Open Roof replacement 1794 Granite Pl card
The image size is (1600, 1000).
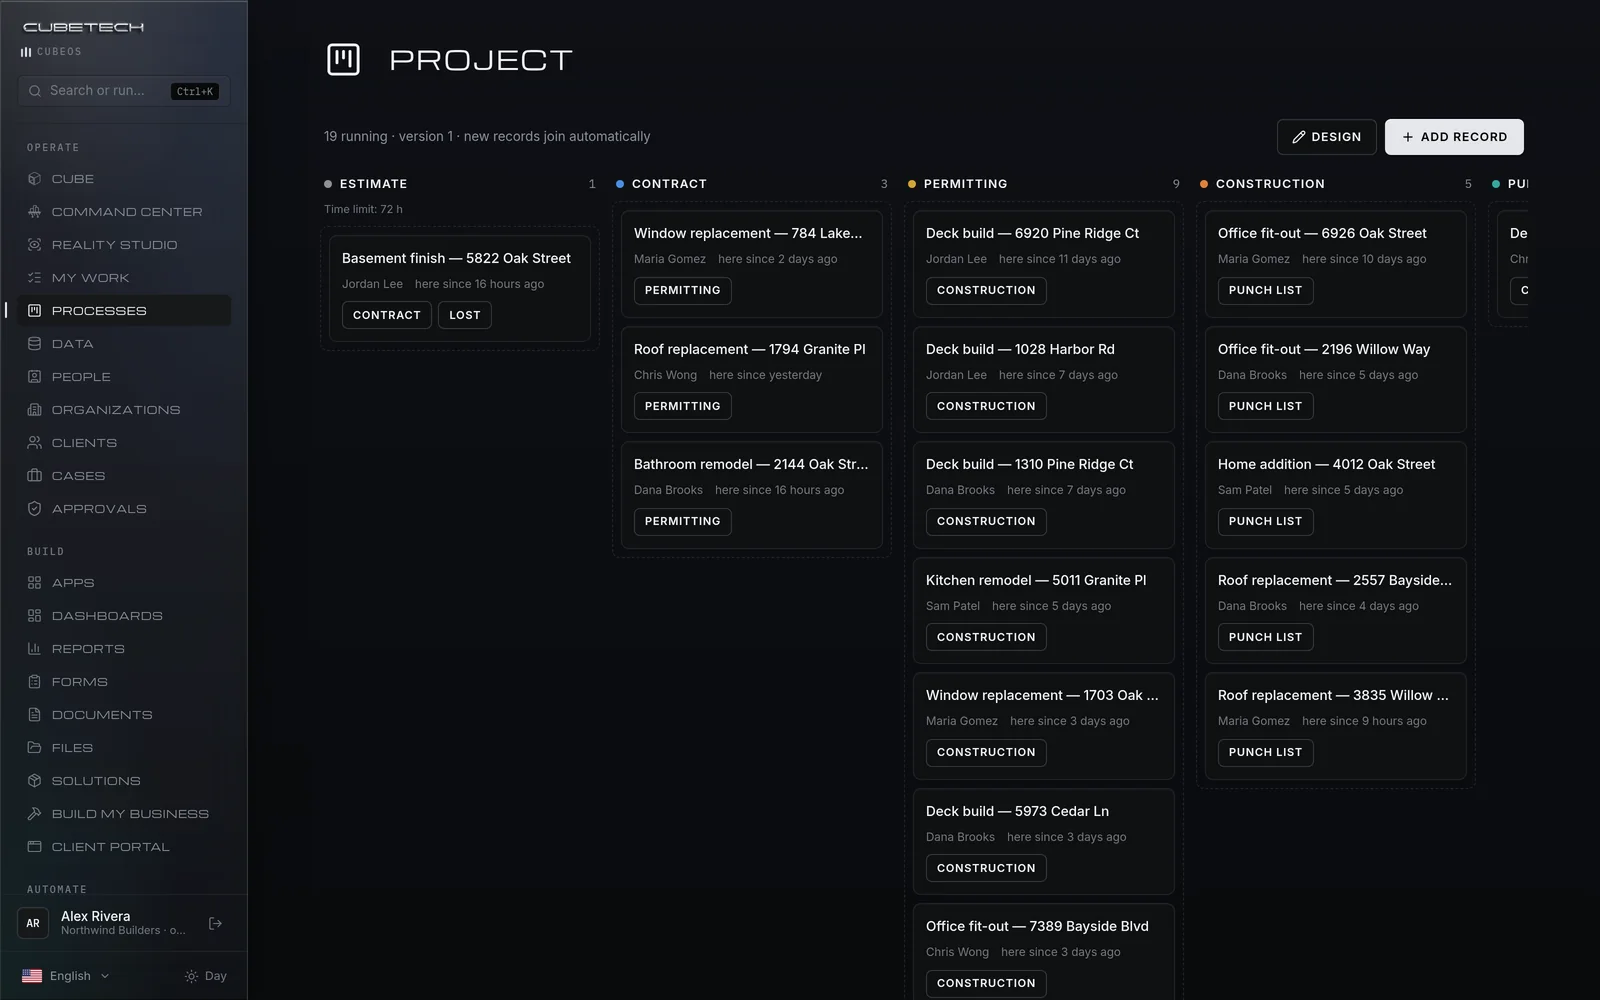pos(752,379)
